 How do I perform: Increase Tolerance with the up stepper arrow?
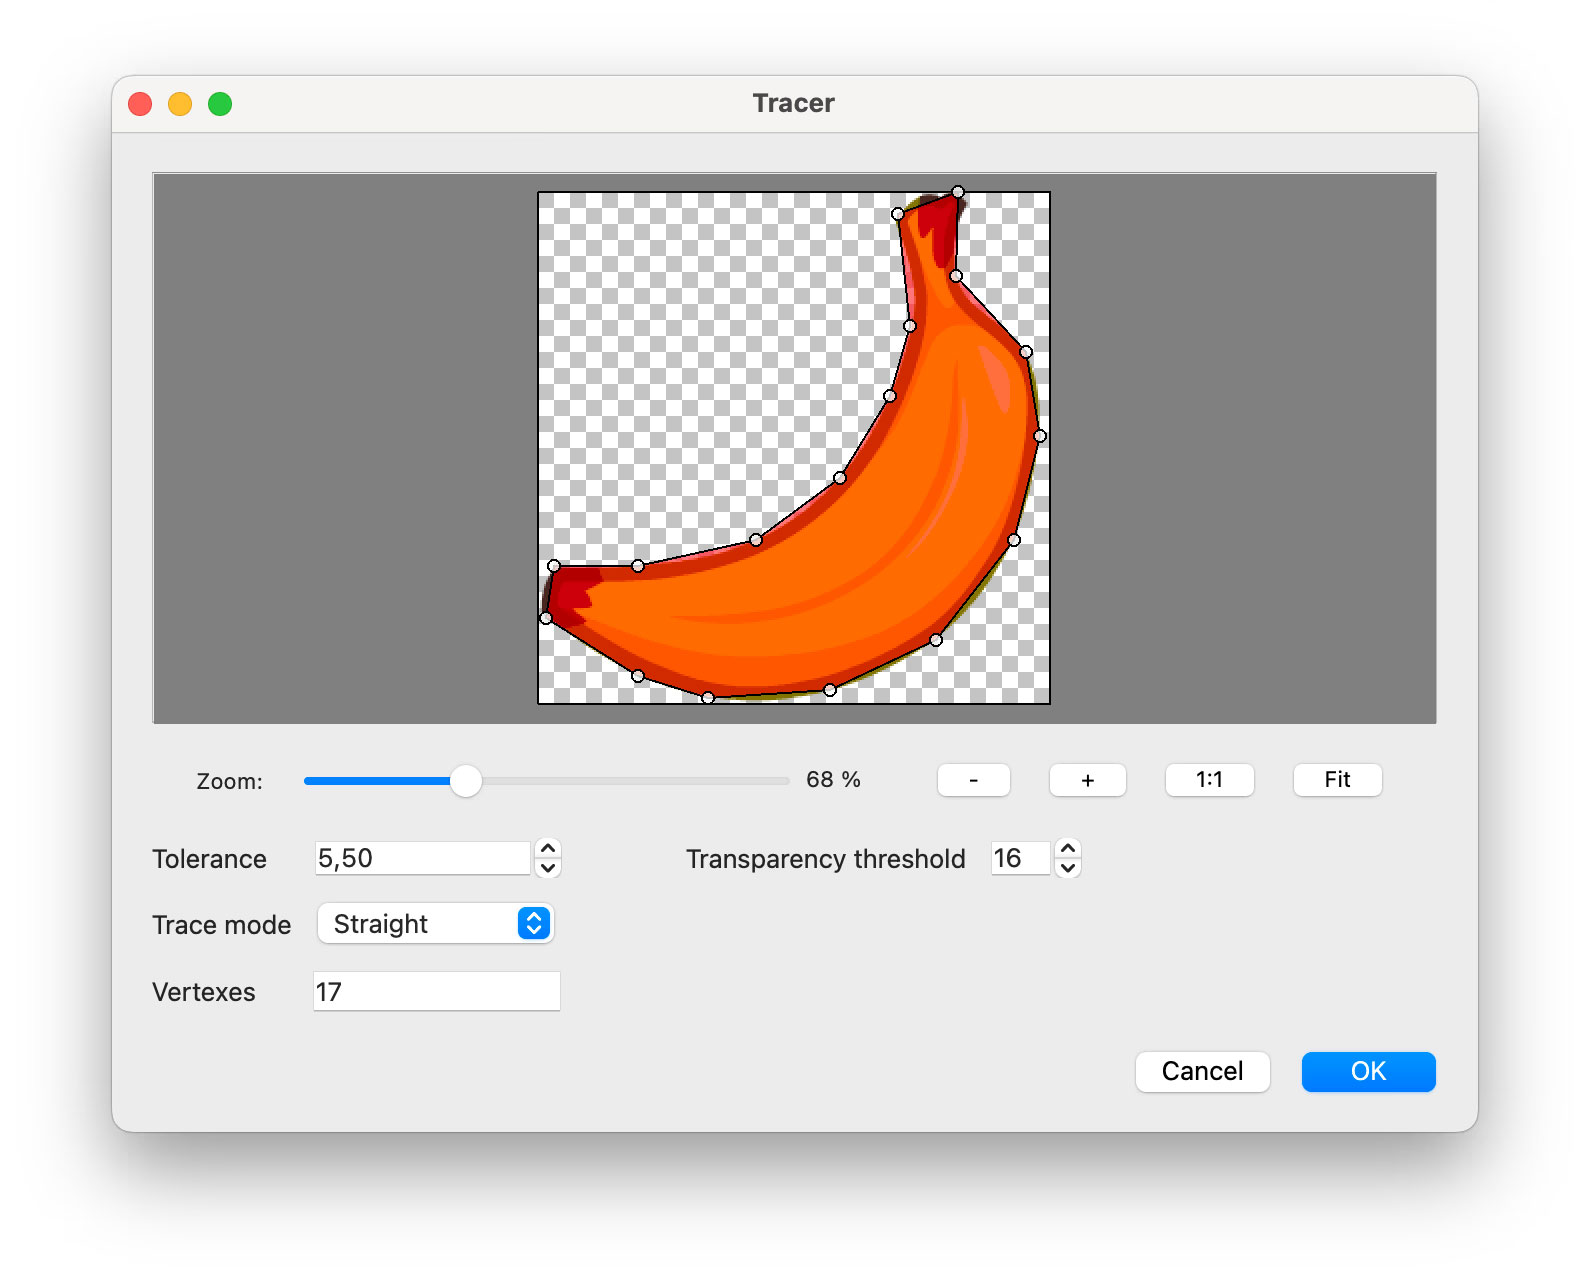click(x=548, y=849)
